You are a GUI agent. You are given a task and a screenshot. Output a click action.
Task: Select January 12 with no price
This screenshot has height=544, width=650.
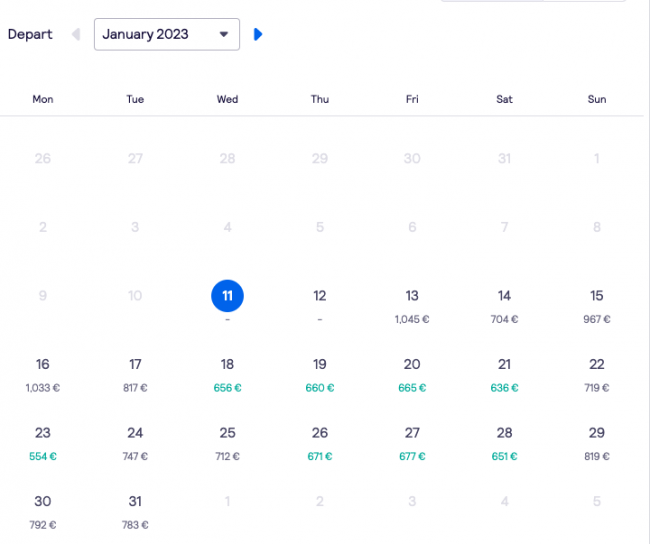tap(320, 306)
